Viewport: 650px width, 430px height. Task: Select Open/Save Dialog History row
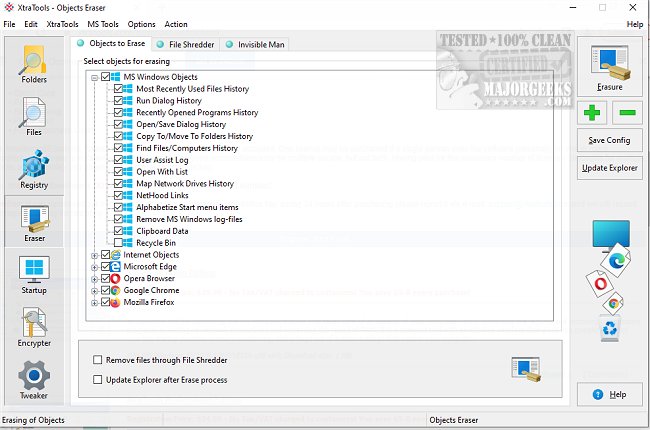click(x=181, y=124)
